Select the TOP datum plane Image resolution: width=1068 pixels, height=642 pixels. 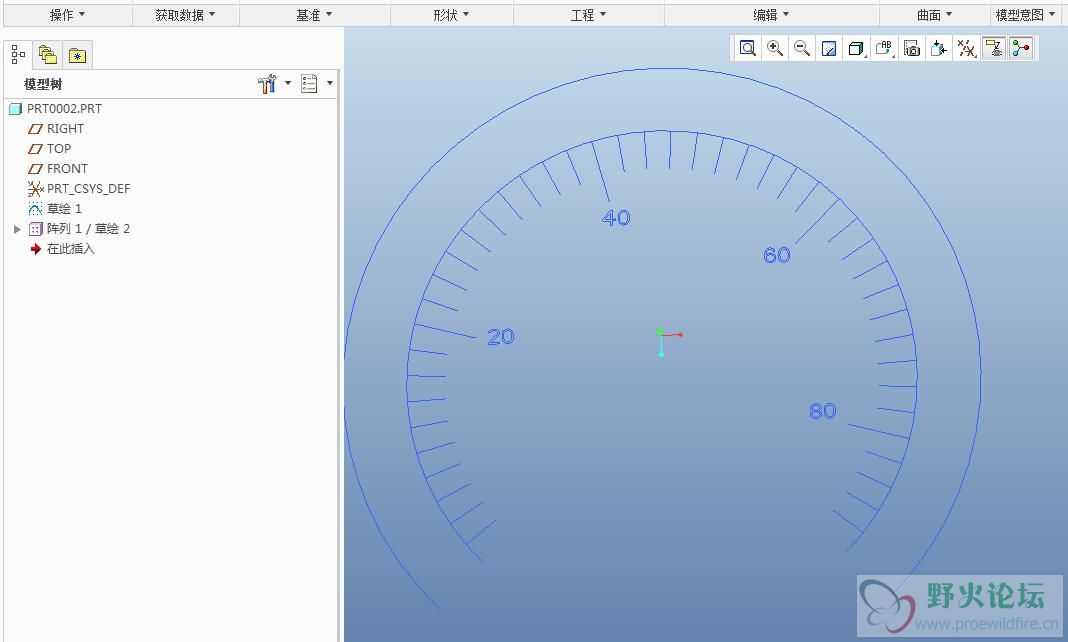(59, 148)
